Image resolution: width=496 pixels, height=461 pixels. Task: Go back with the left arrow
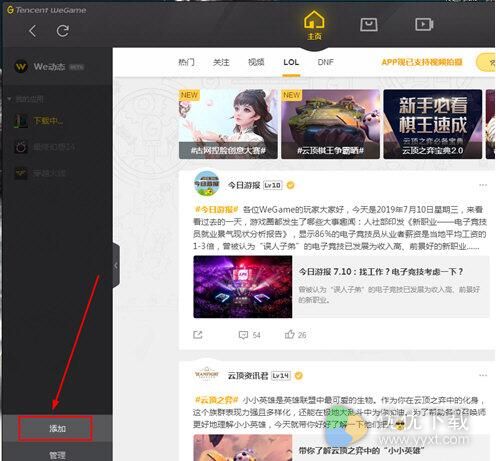[32, 31]
